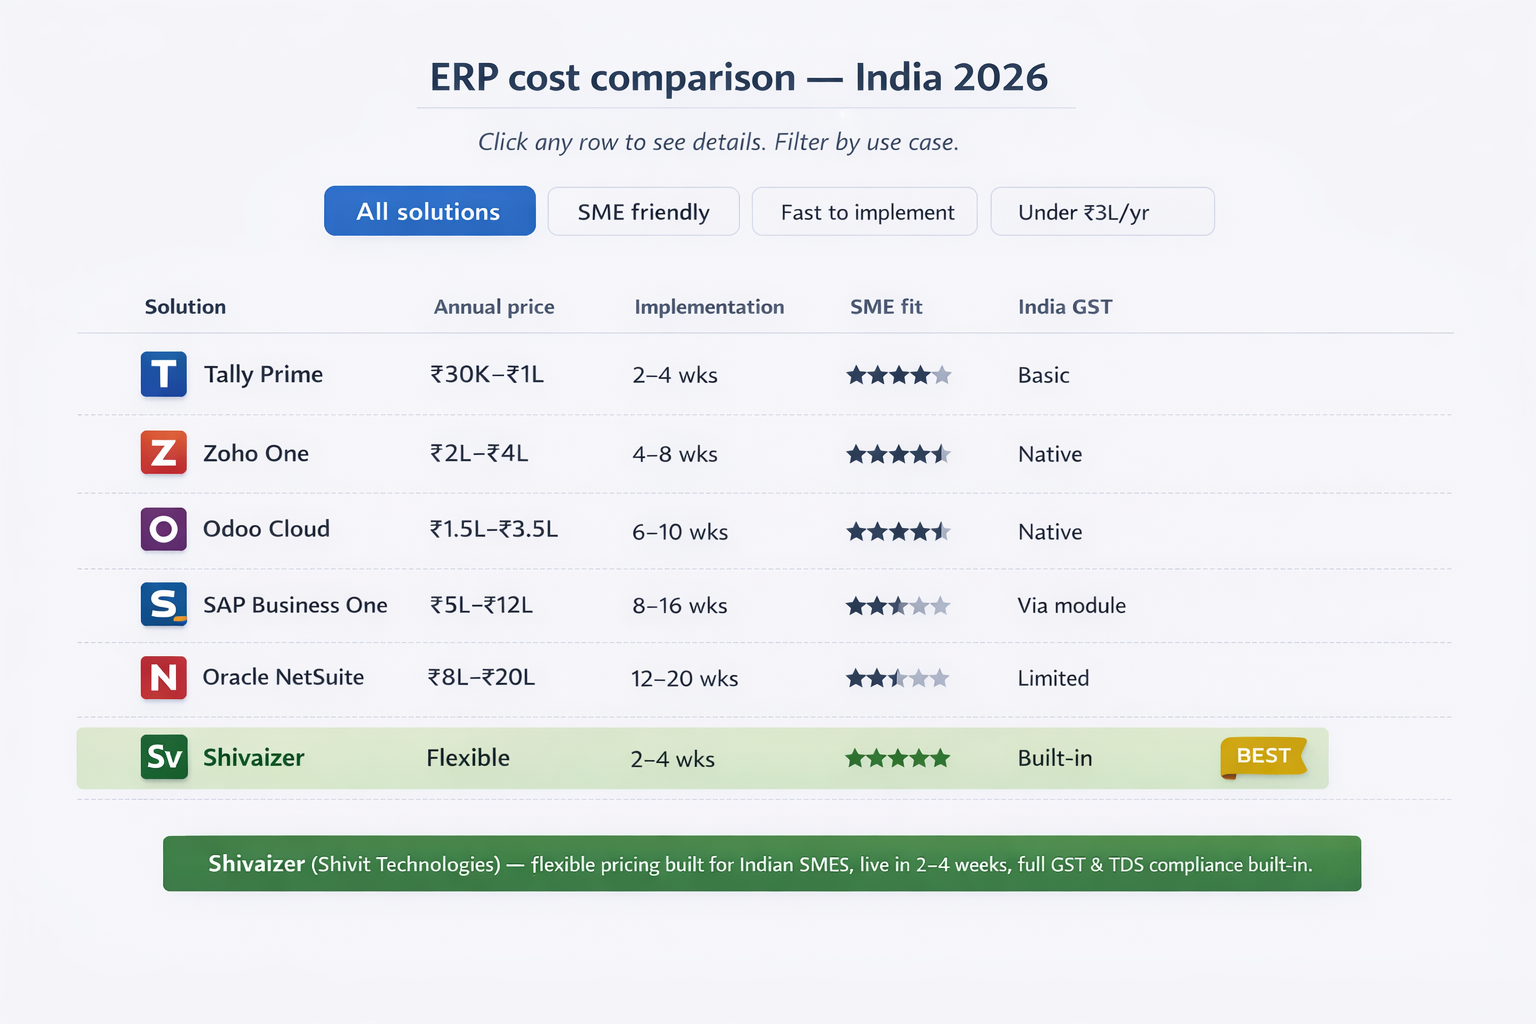
Task: Click the Odoo Cloud logo icon
Action: (x=163, y=529)
